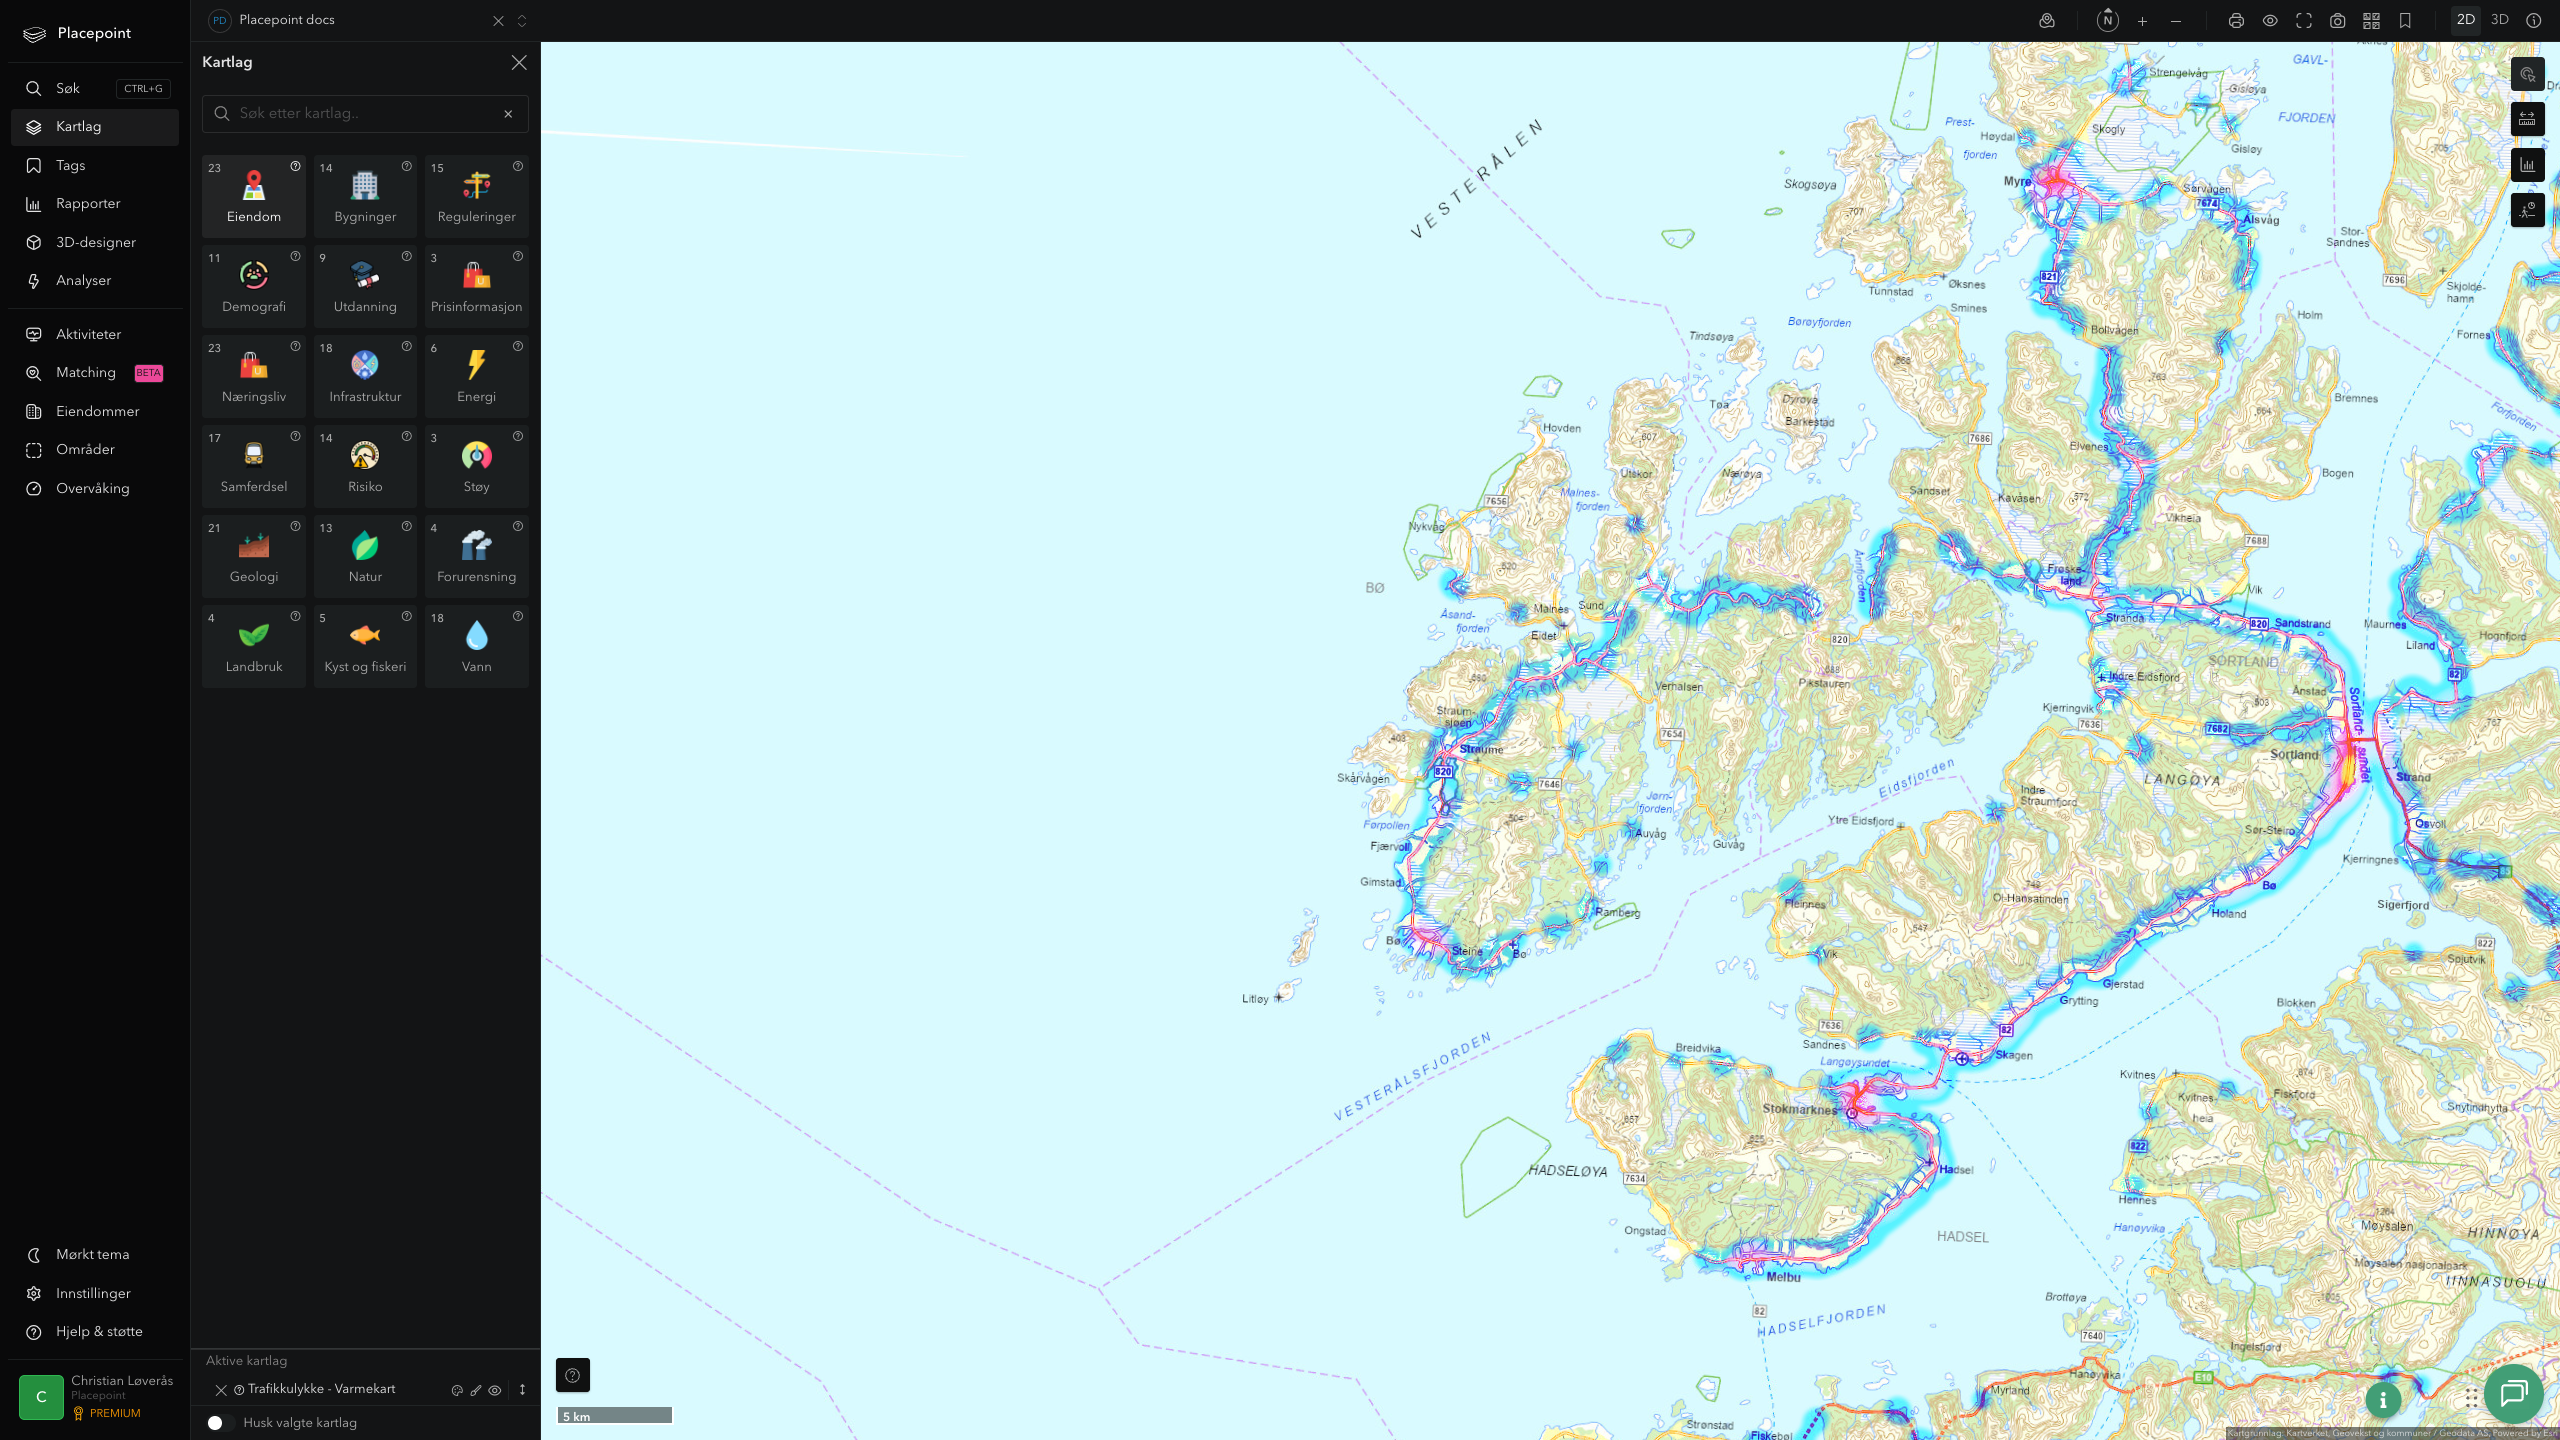Edit style of Trafikkulykke layer with brush
Viewport: 2560px width, 1440px height.
(476, 1390)
